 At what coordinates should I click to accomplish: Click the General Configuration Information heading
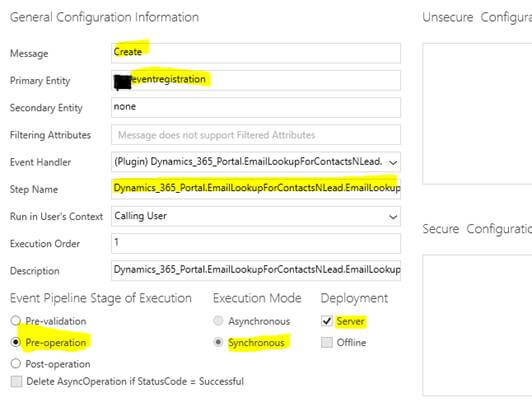pos(104,17)
